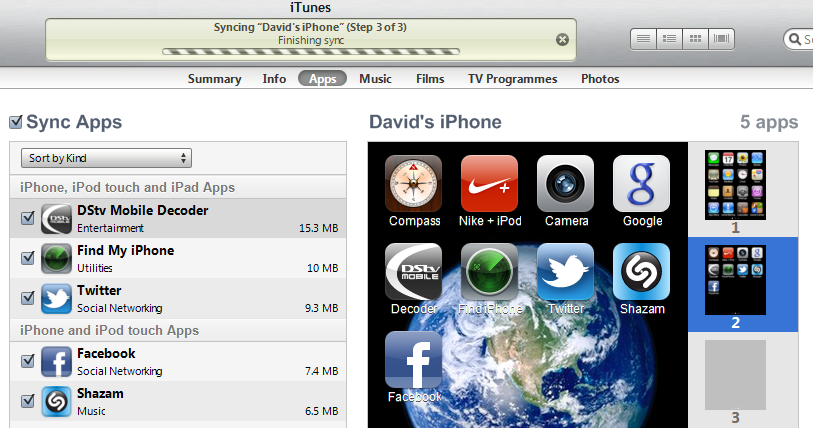
Task: Click the Shazam icon in the apps list
Action: point(57,402)
